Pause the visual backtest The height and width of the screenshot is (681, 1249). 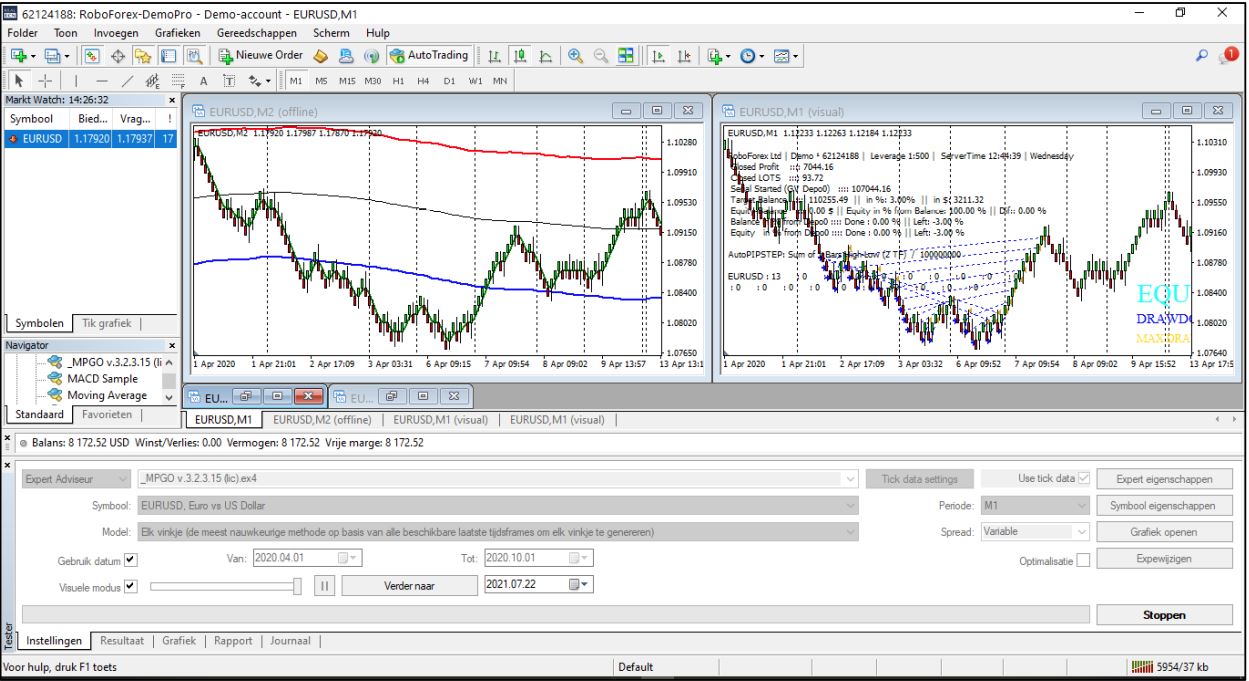click(x=326, y=585)
